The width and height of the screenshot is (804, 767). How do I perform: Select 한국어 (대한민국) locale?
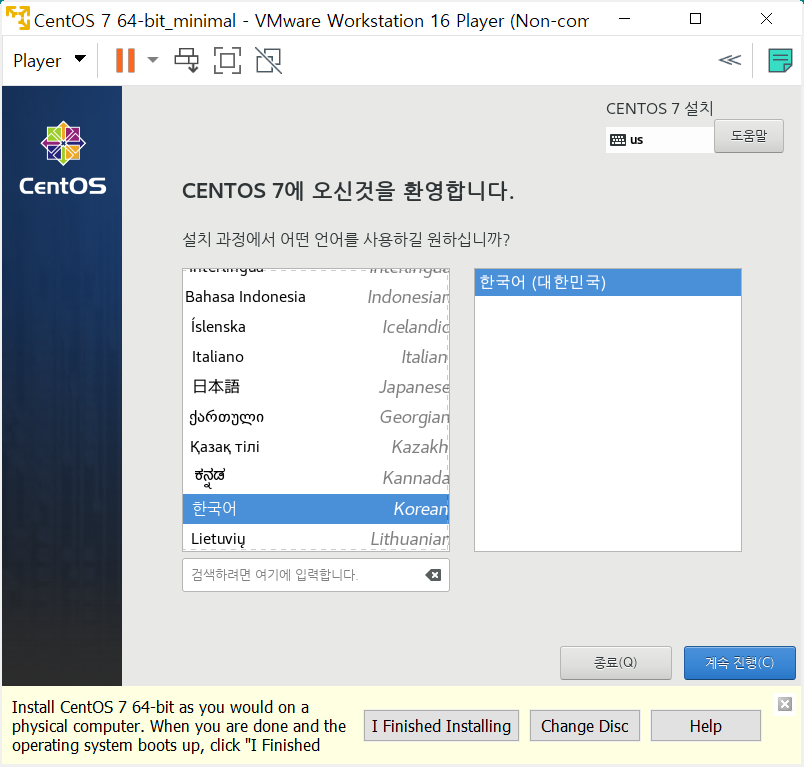pos(608,282)
